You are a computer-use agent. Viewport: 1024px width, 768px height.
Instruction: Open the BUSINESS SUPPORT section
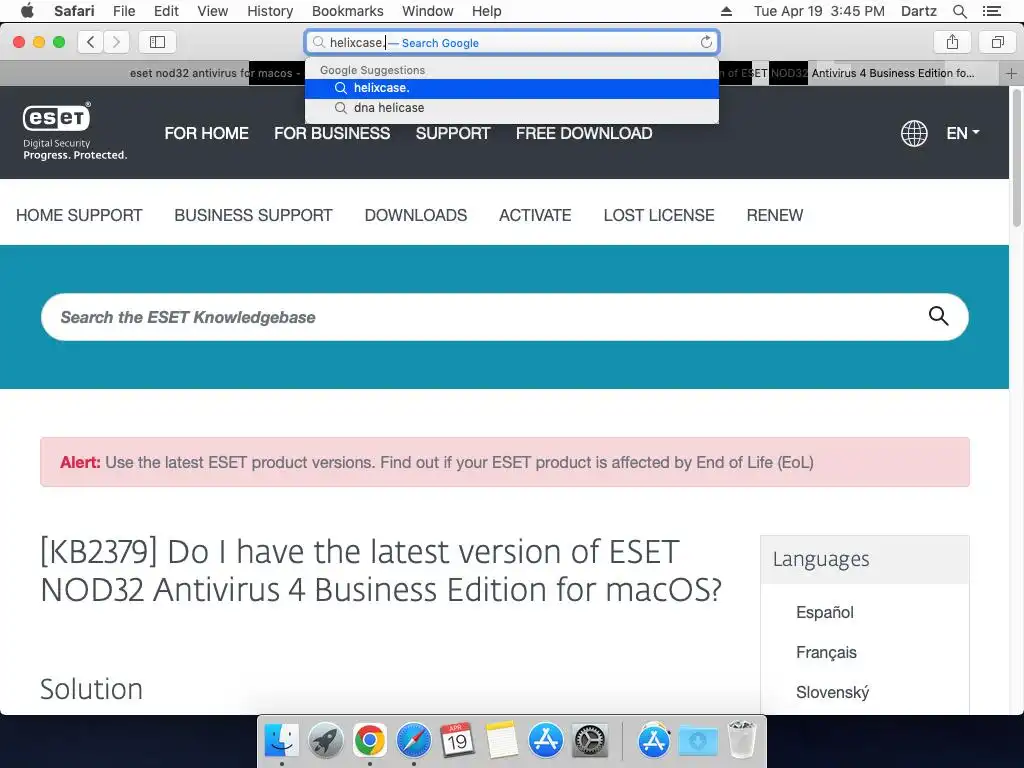tap(253, 215)
